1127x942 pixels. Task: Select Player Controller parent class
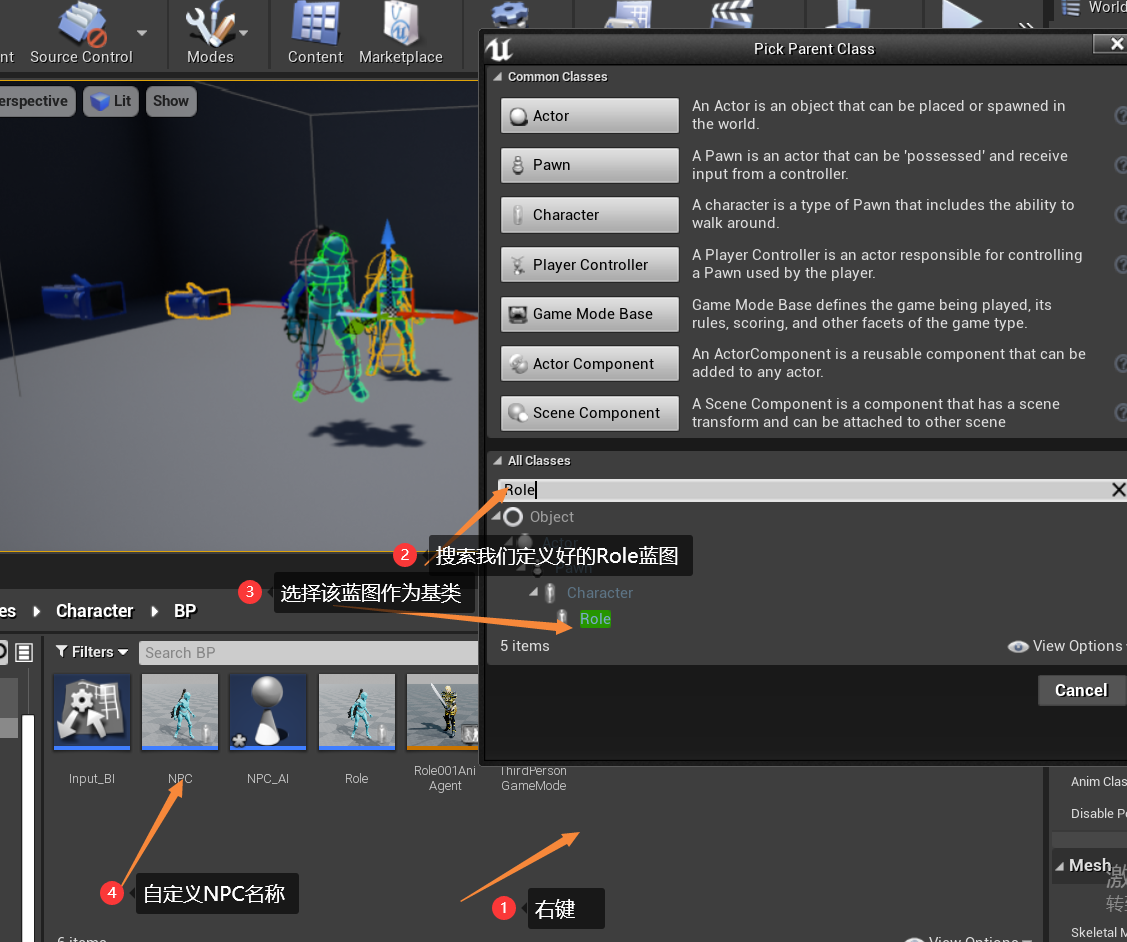[x=589, y=264]
